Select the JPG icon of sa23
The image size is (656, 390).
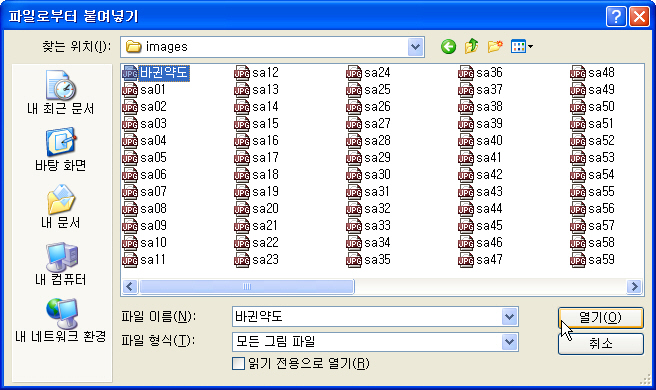click(242, 259)
